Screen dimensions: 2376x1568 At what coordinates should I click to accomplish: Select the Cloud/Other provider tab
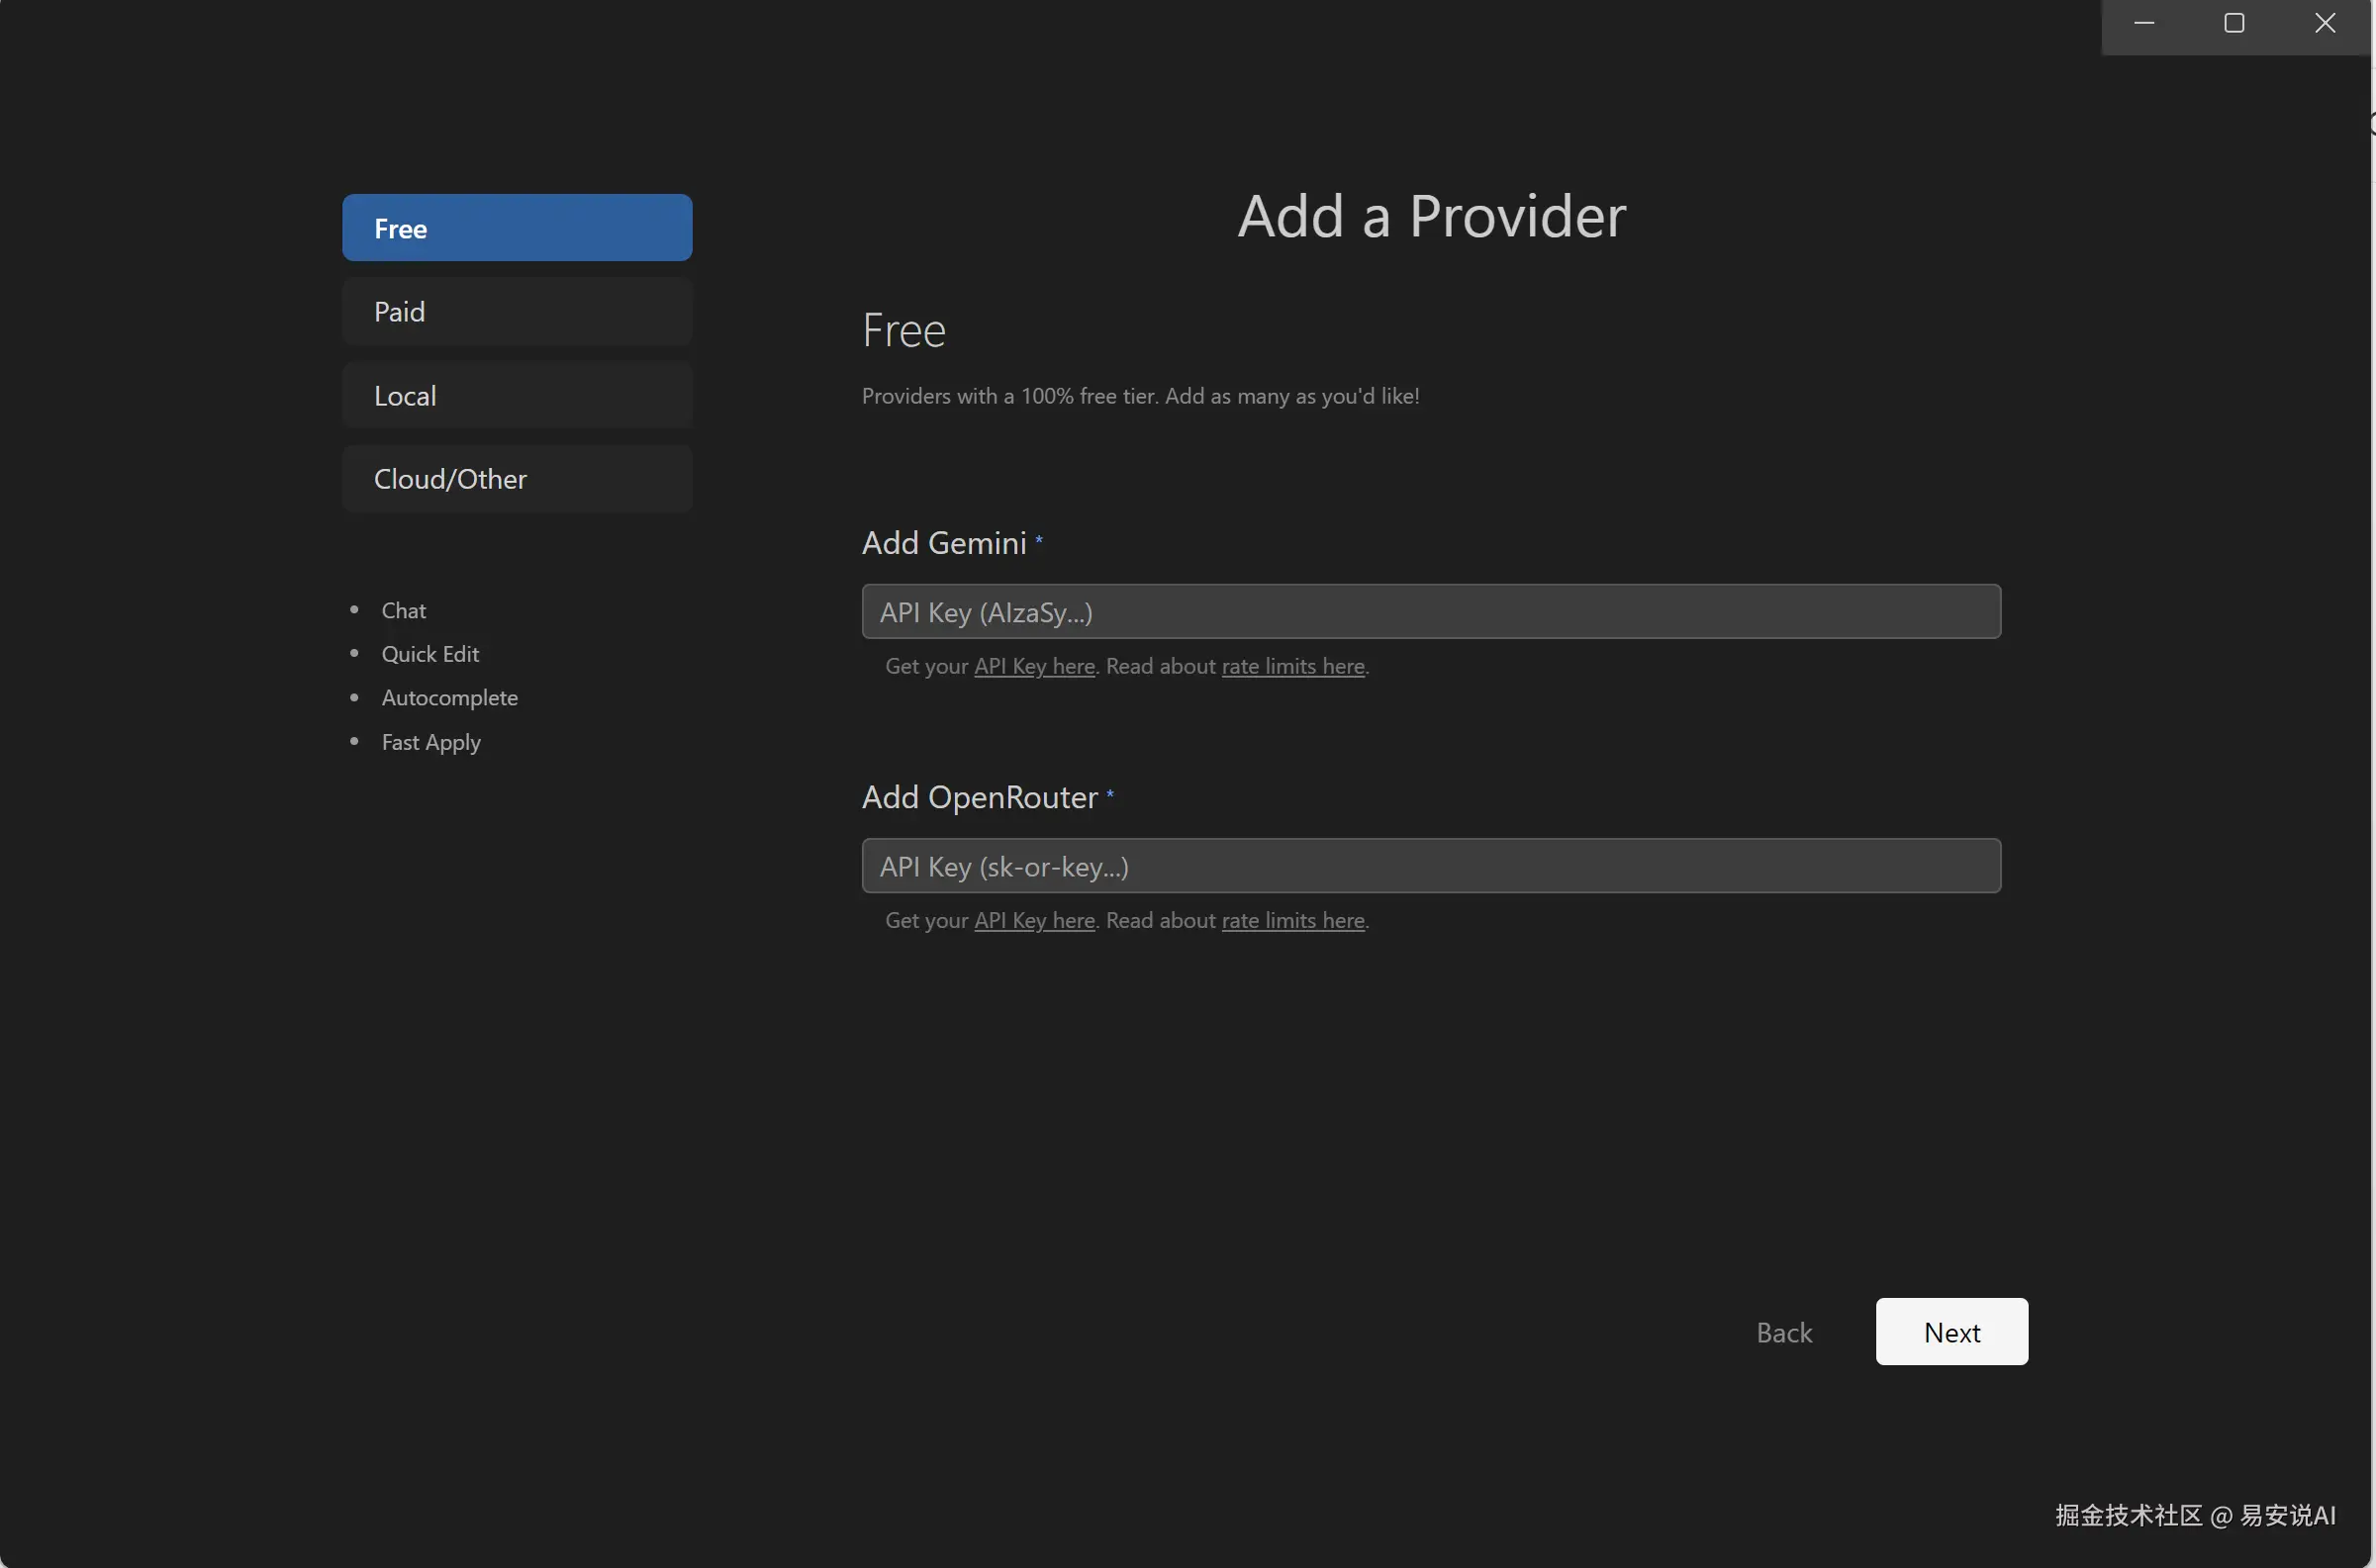coord(516,479)
